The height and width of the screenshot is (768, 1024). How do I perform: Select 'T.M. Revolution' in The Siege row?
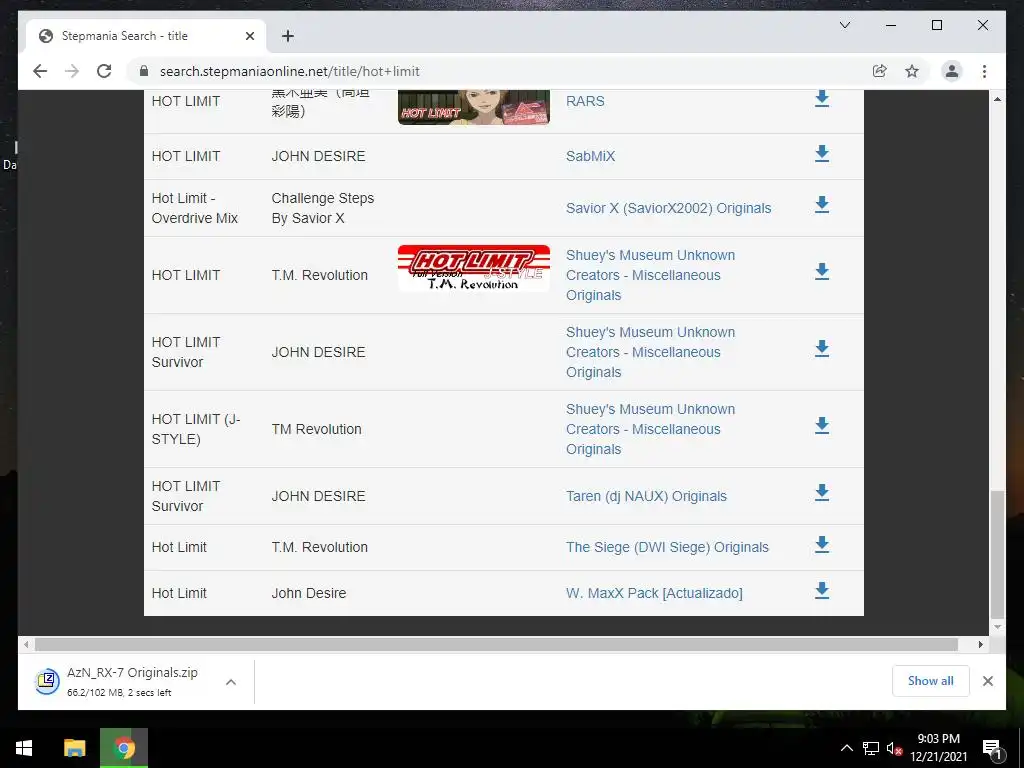pos(320,547)
